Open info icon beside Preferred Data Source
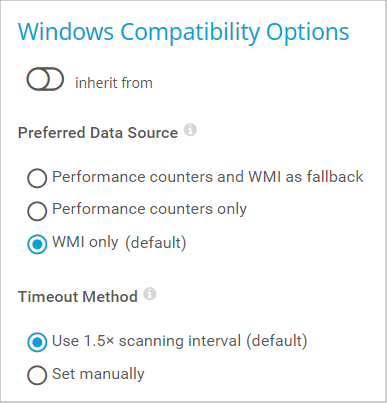Viewport: 387px width, 403px height. 190,130
